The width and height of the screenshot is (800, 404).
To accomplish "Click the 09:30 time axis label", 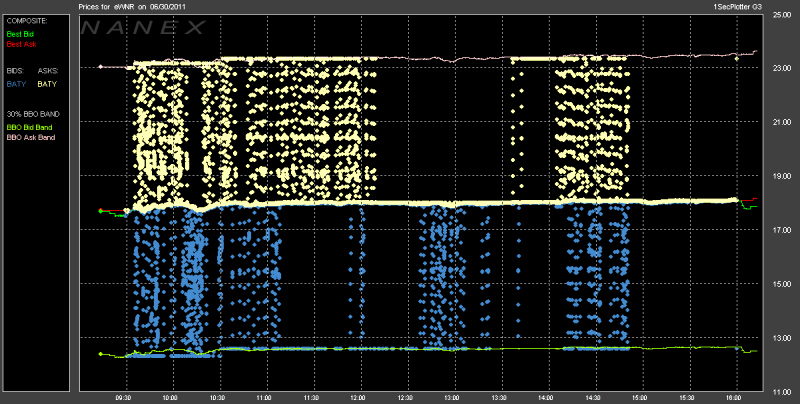I will click(x=124, y=397).
